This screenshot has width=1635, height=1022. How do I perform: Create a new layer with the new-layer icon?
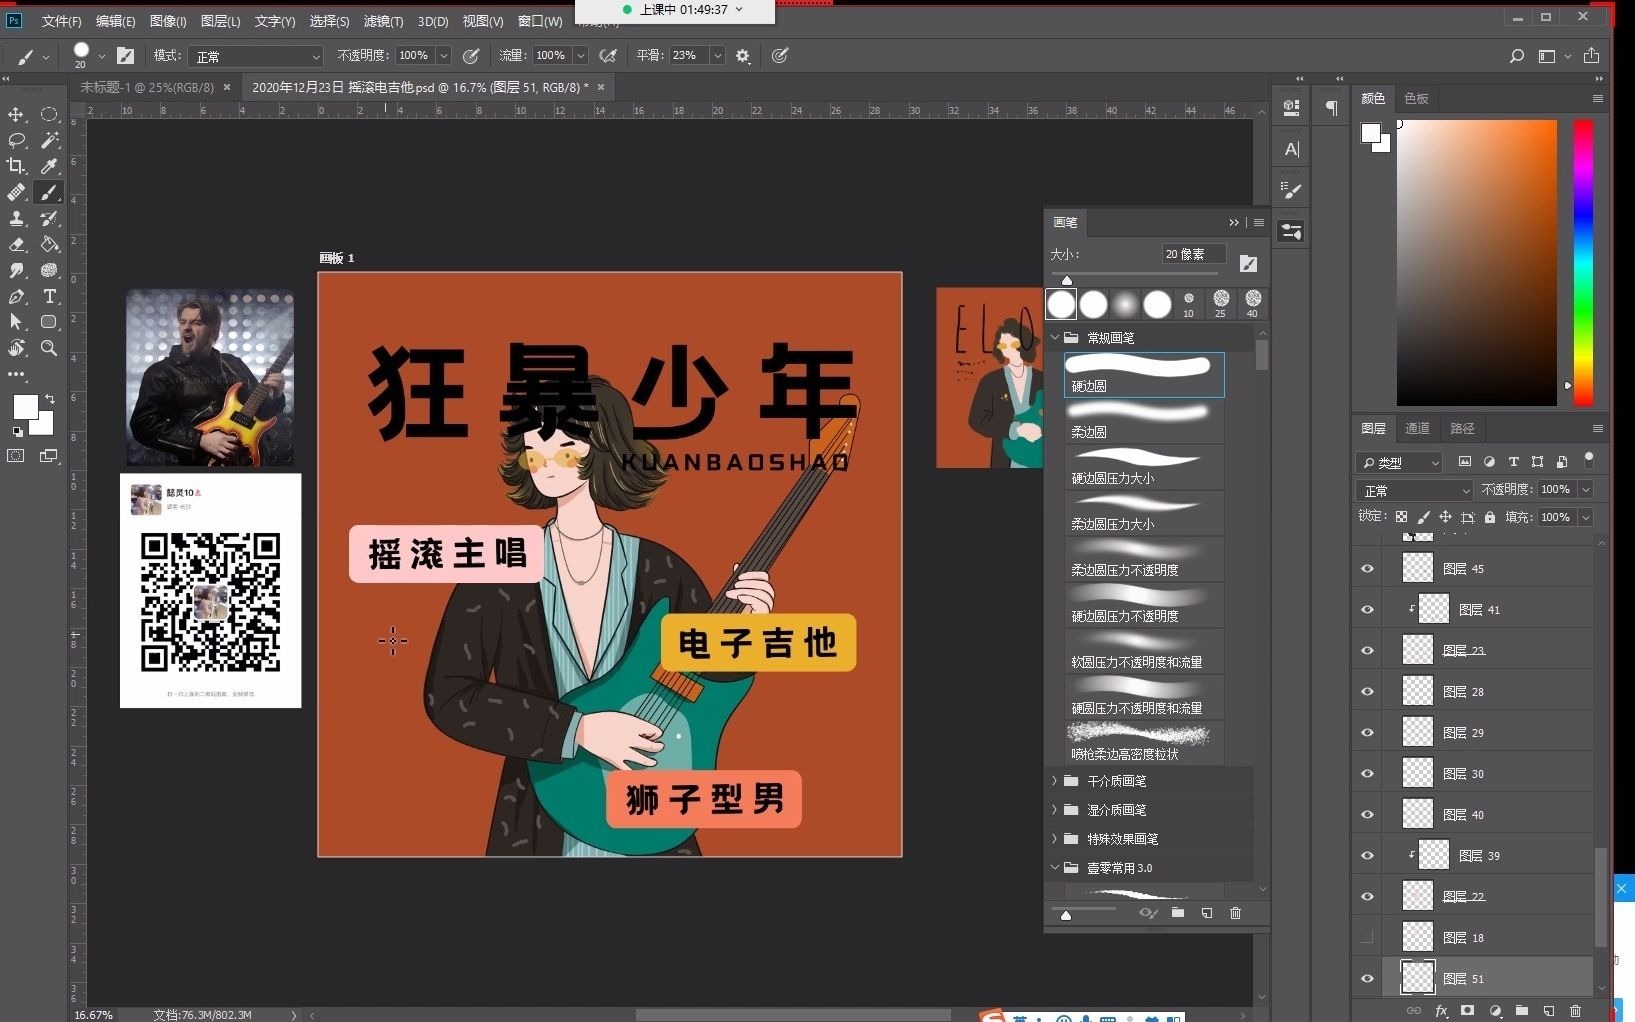pyautogui.click(x=1550, y=1011)
